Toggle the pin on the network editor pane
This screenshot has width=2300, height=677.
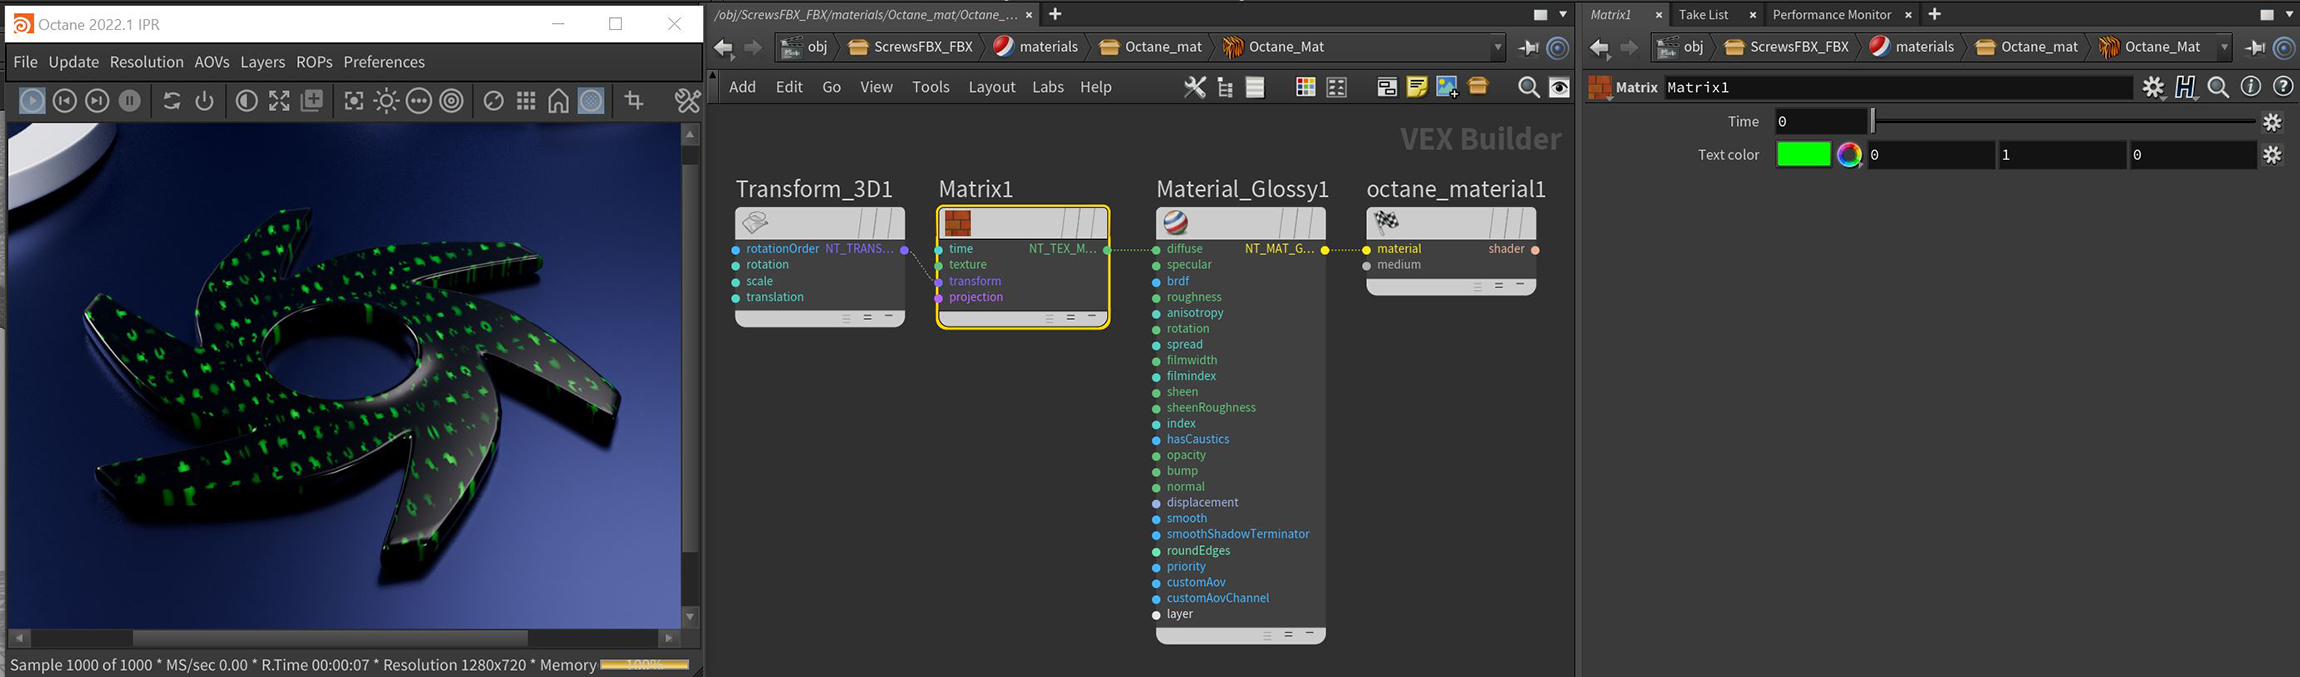1528,47
